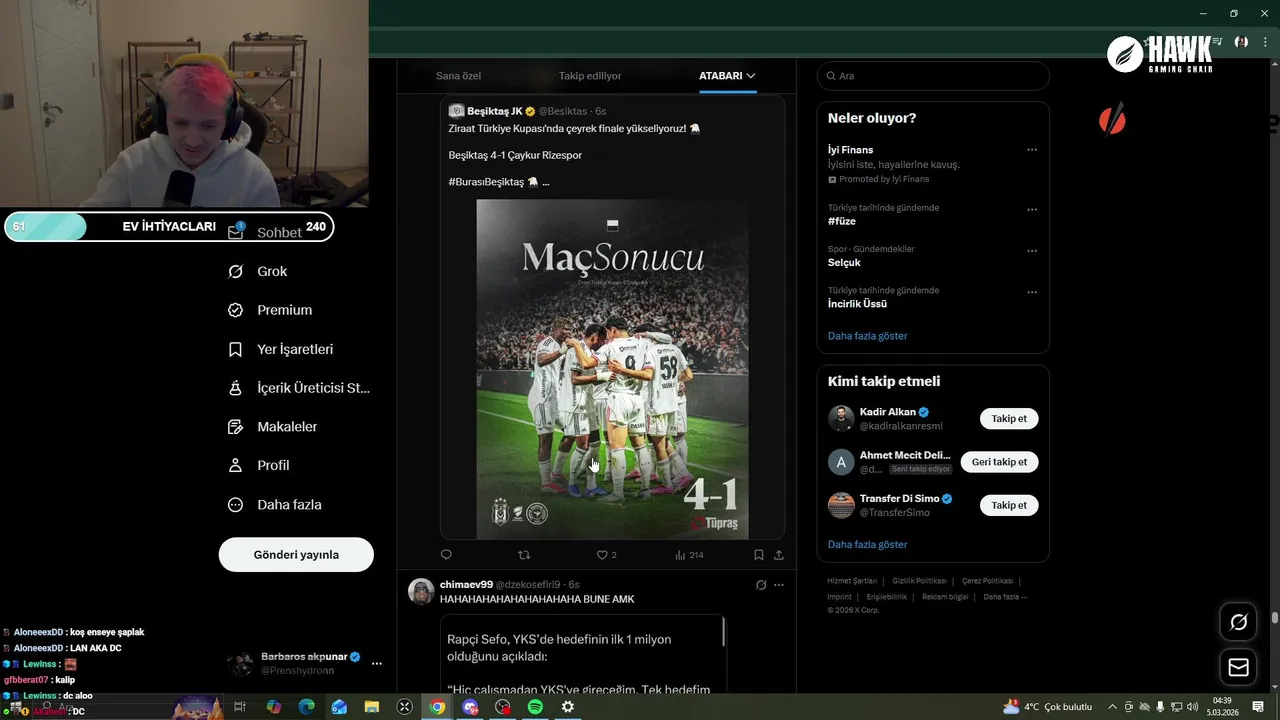Bookmark the Beşiktaş JK post
1280x720 pixels.
point(759,555)
